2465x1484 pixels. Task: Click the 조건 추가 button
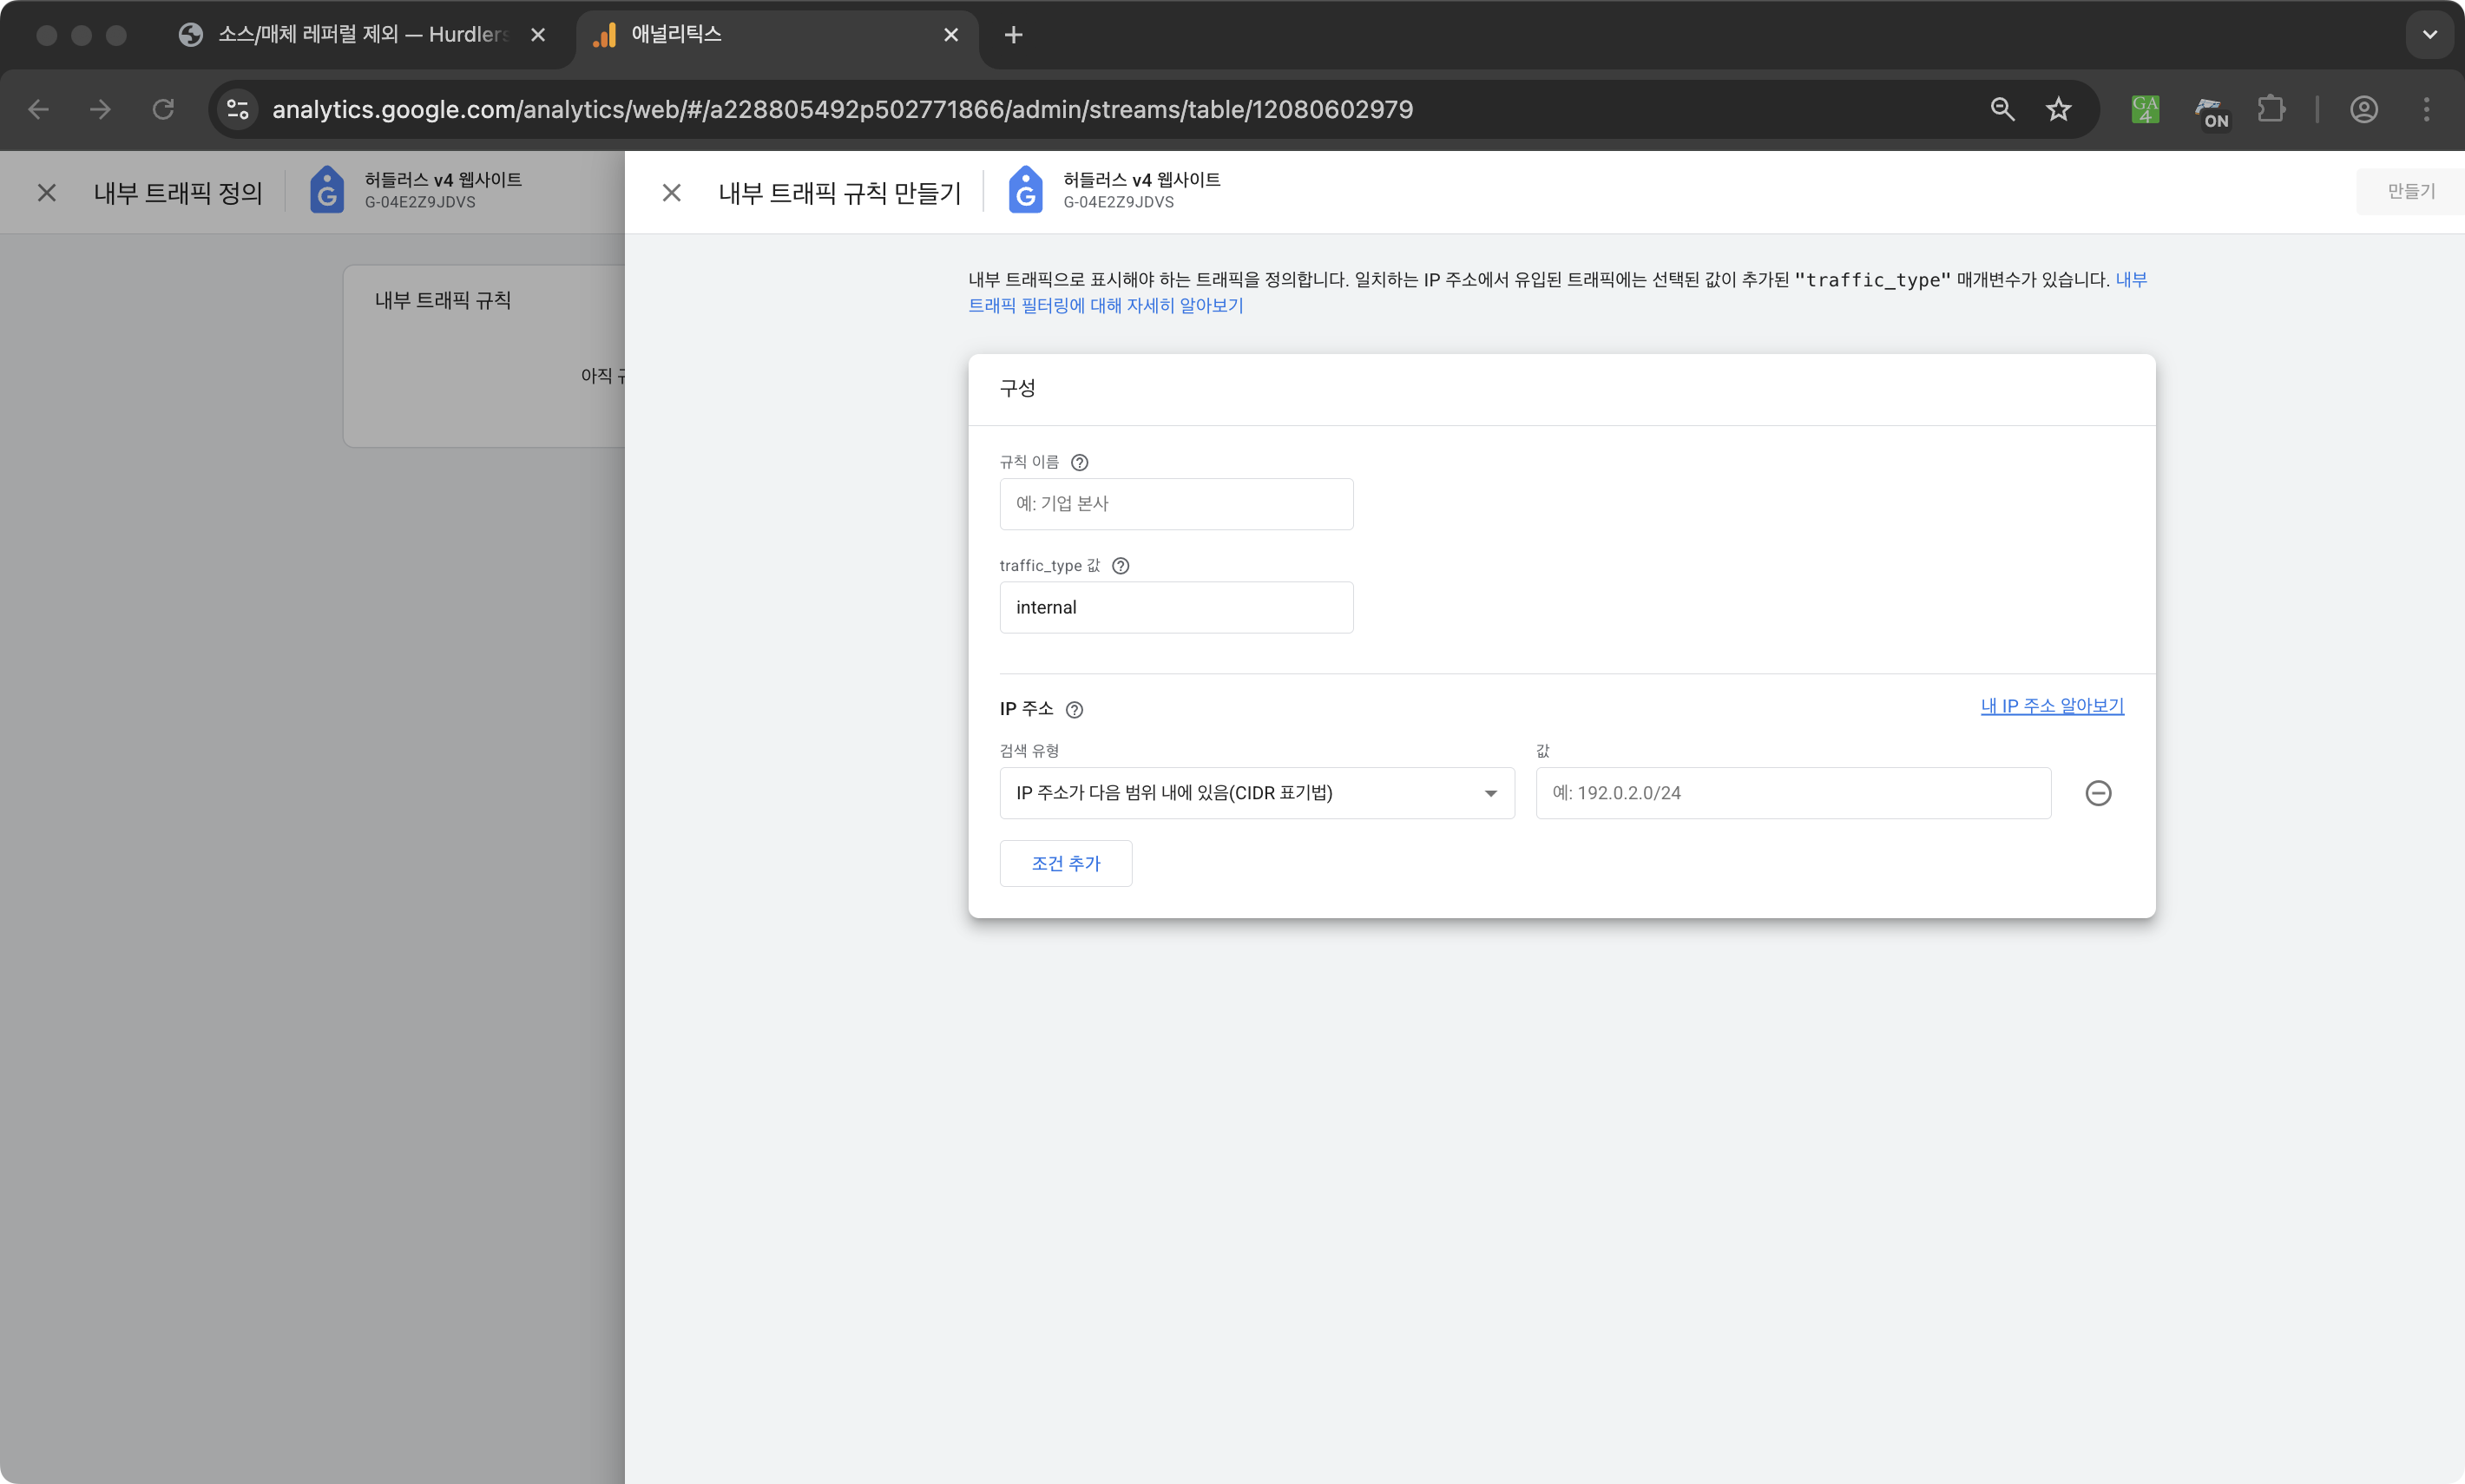pos(1065,863)
